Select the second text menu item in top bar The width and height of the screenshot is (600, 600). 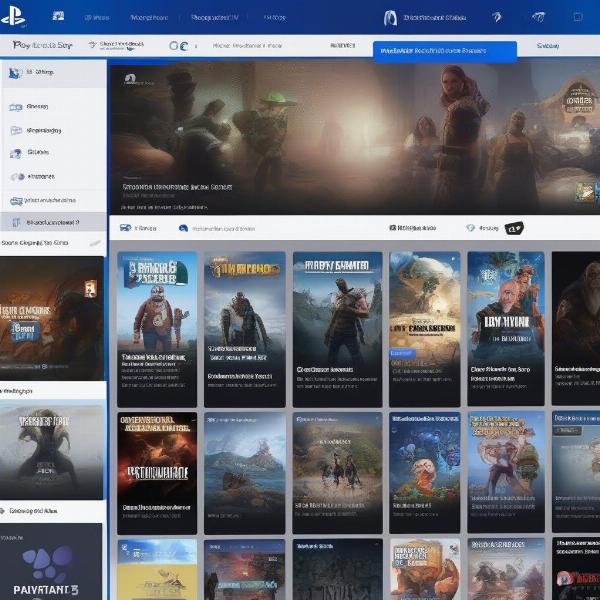(x=149, y=18)
